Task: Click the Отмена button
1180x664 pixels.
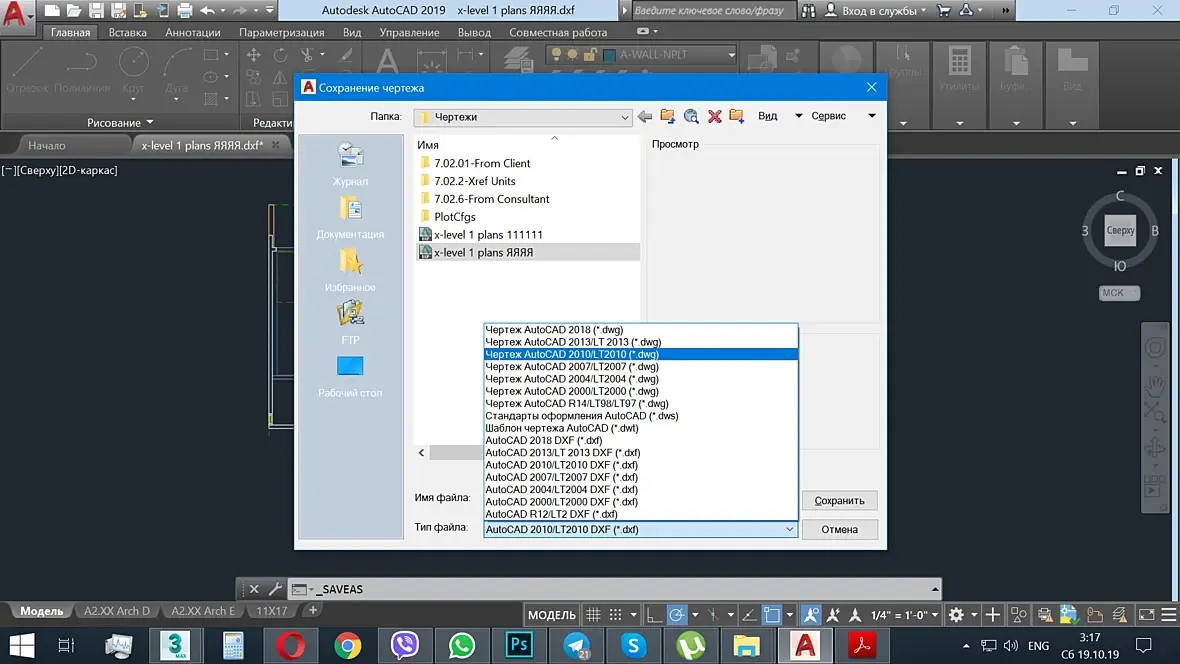Action: click(x=839, y=529)
